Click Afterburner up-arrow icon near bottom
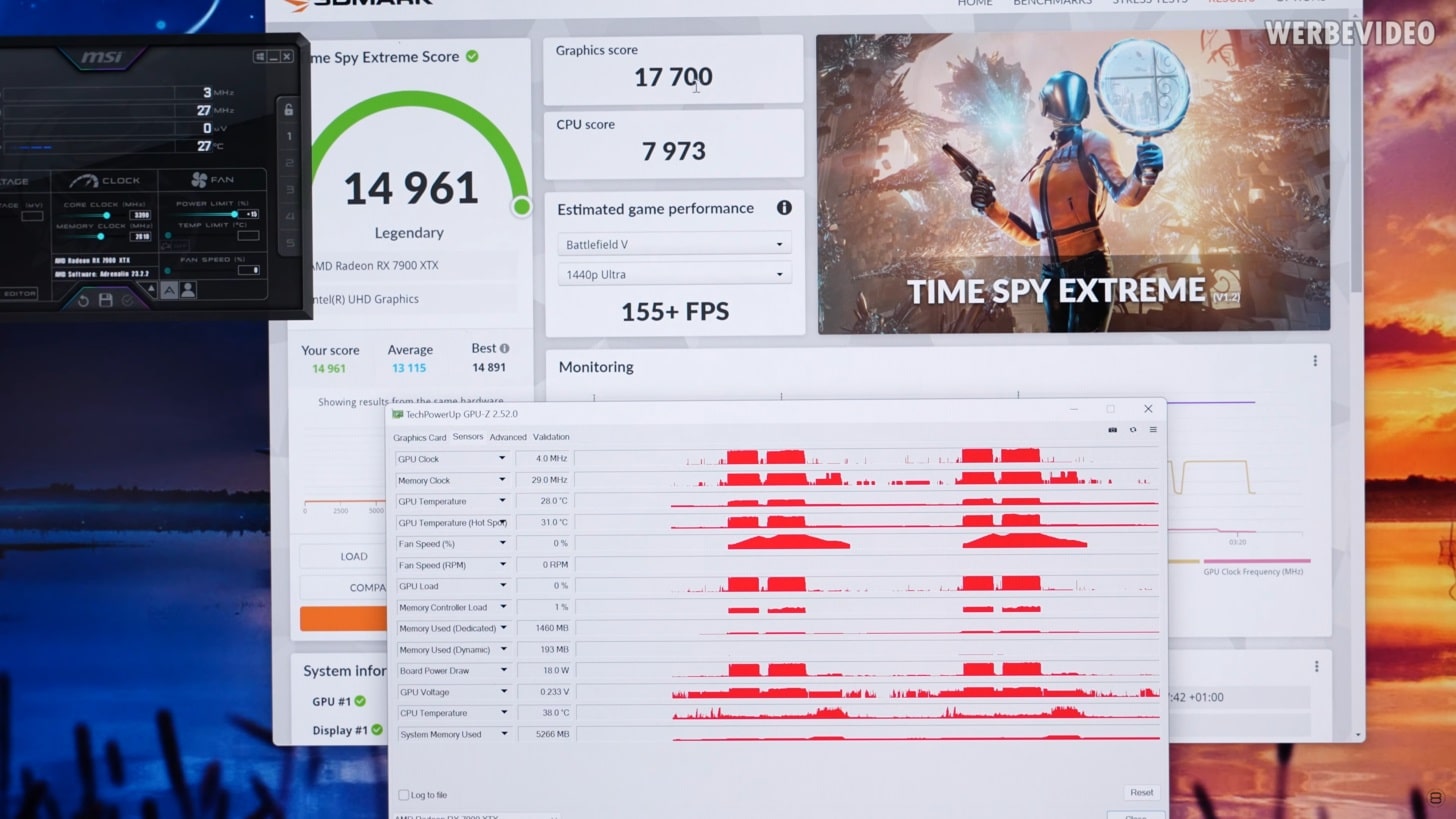 click(x=152, y=290)
